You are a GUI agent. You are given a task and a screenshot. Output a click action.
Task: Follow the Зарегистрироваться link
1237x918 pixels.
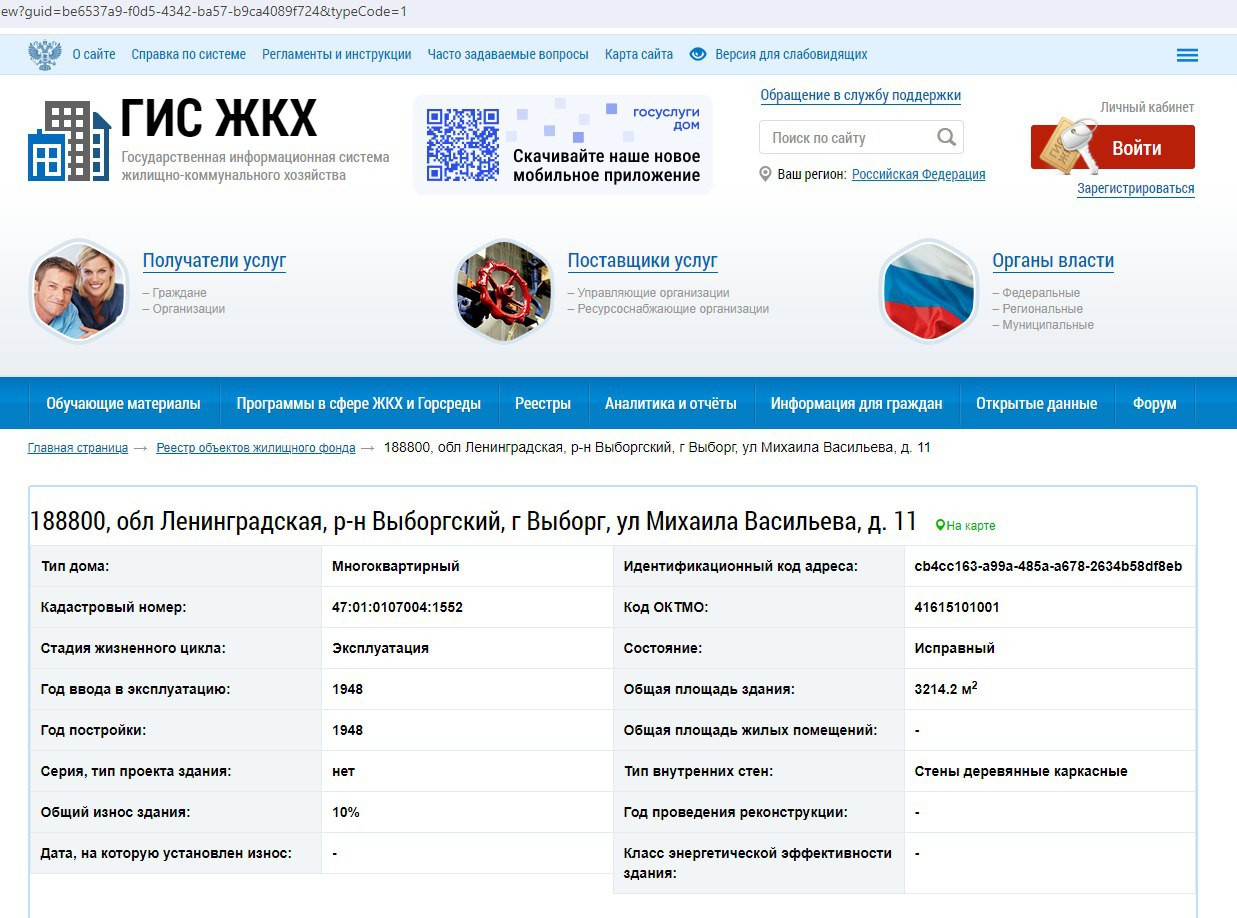1135,188
